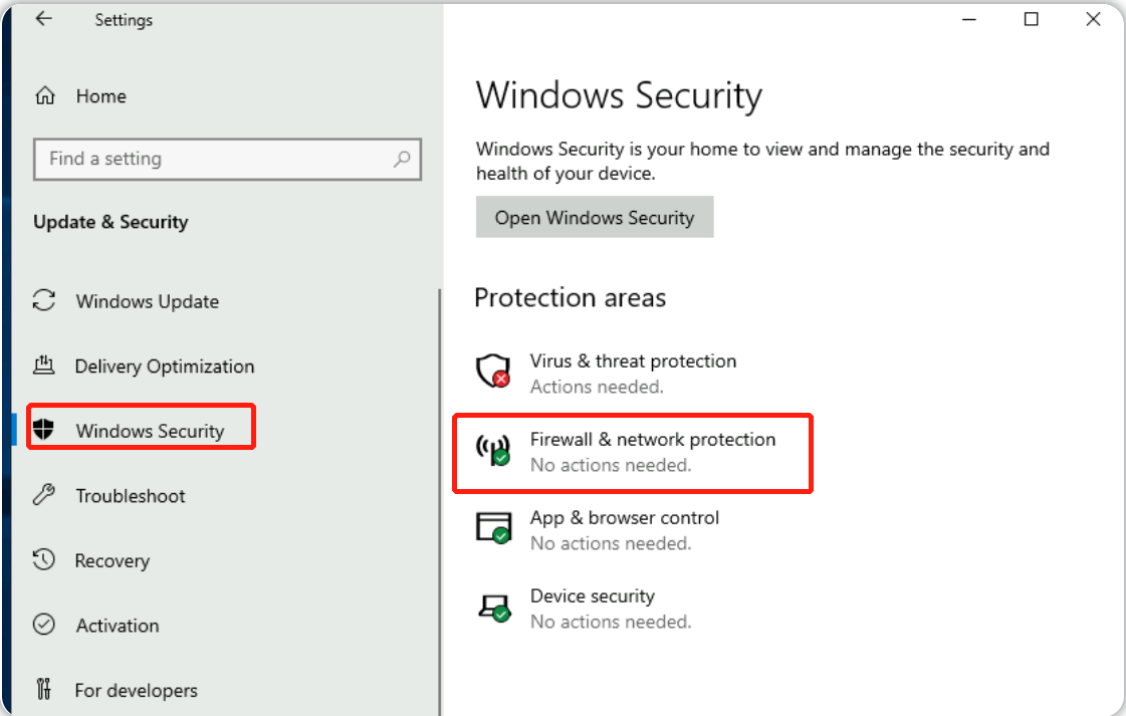The height and width of the screenshot is (716, 1126).
Task: Click the Virus & threat protection shield icon
Action: [x=493, y=371]
